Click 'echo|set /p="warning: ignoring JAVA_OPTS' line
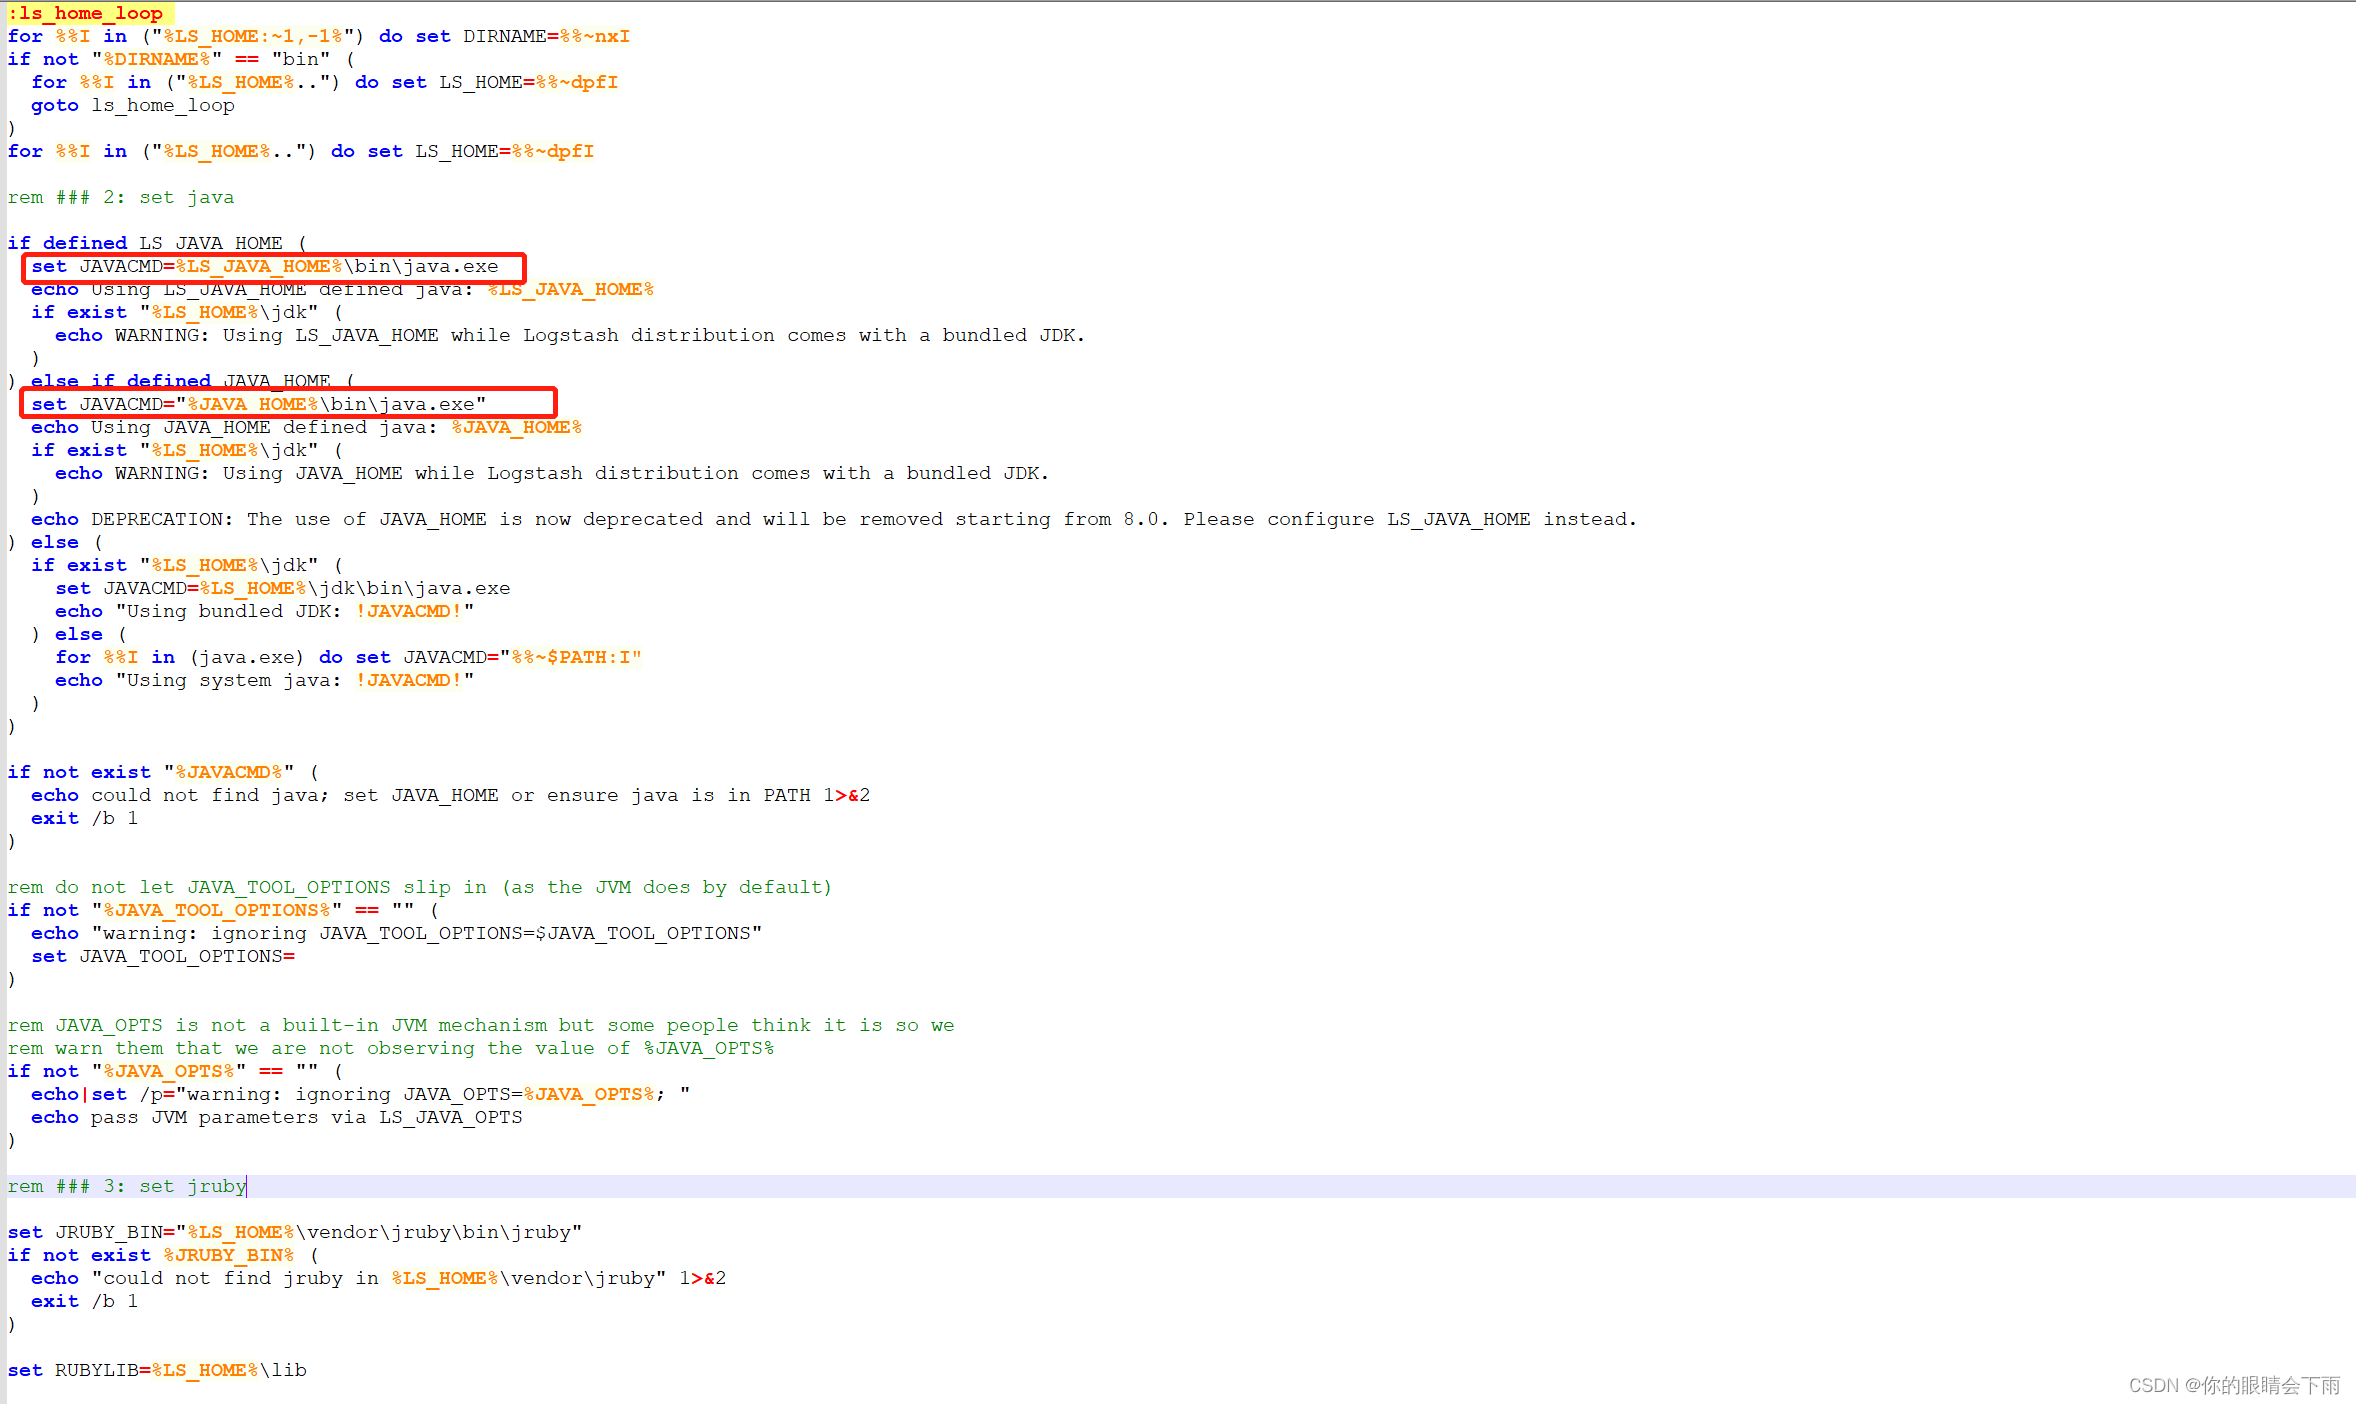 [x=361, y=1094]
